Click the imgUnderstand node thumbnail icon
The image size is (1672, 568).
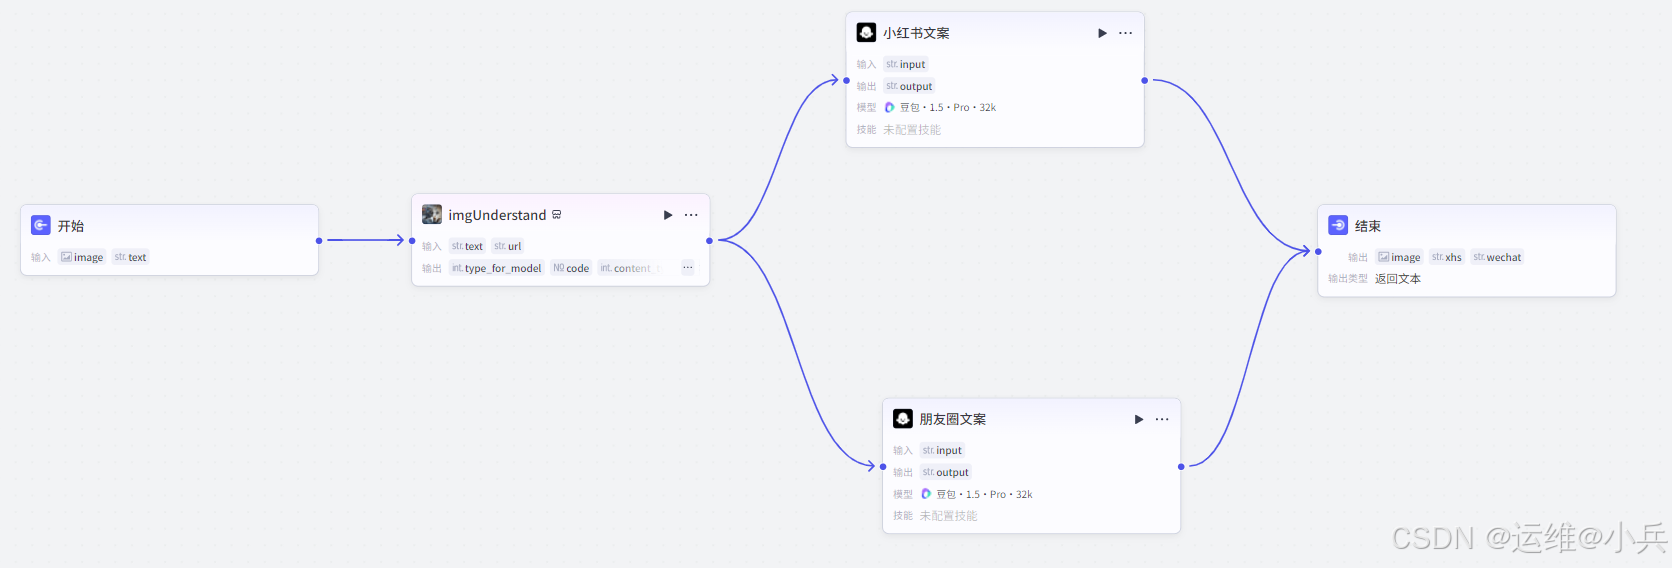(432, 214)
